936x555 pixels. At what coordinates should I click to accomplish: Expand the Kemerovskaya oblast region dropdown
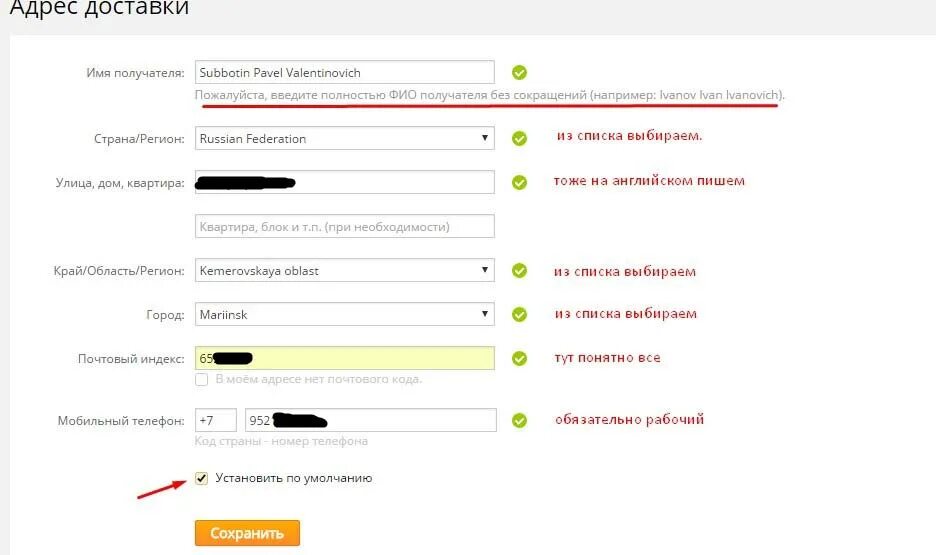coord(344,271)
